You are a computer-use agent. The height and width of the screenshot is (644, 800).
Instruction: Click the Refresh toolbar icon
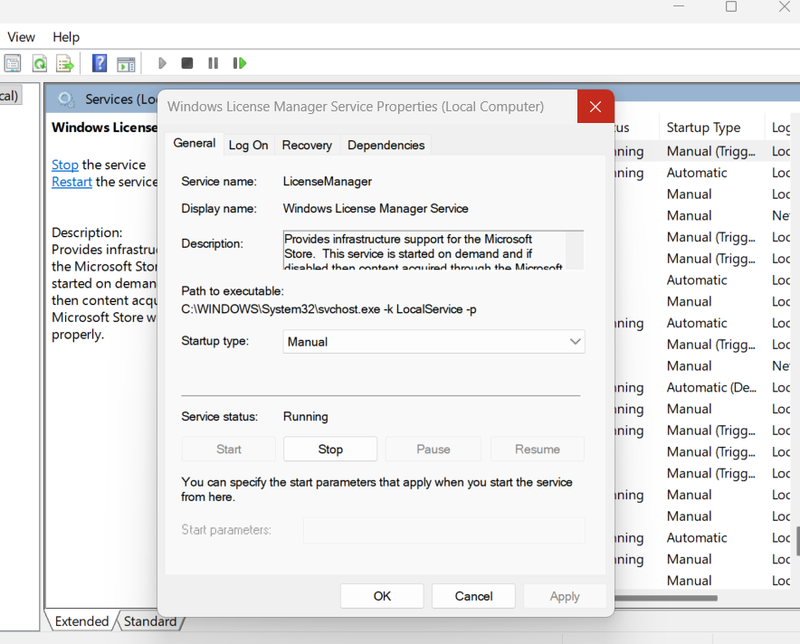(39, 64)
